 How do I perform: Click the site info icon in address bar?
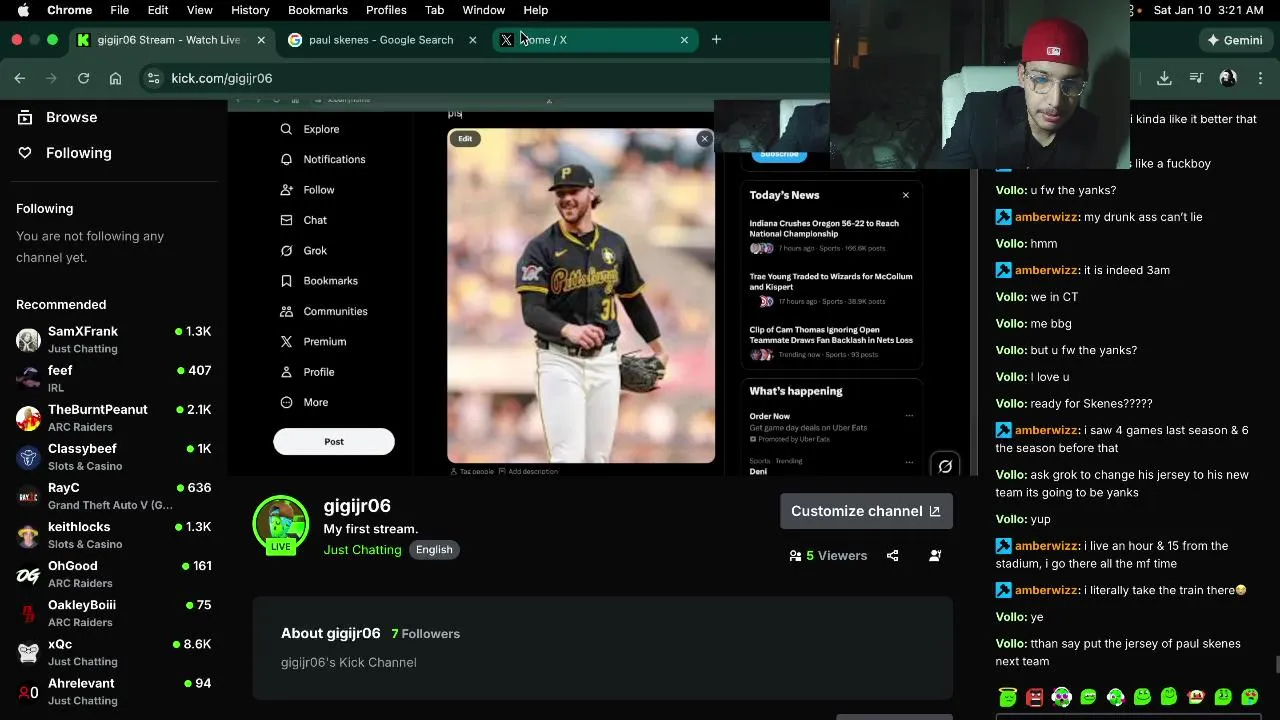(153, 78)
